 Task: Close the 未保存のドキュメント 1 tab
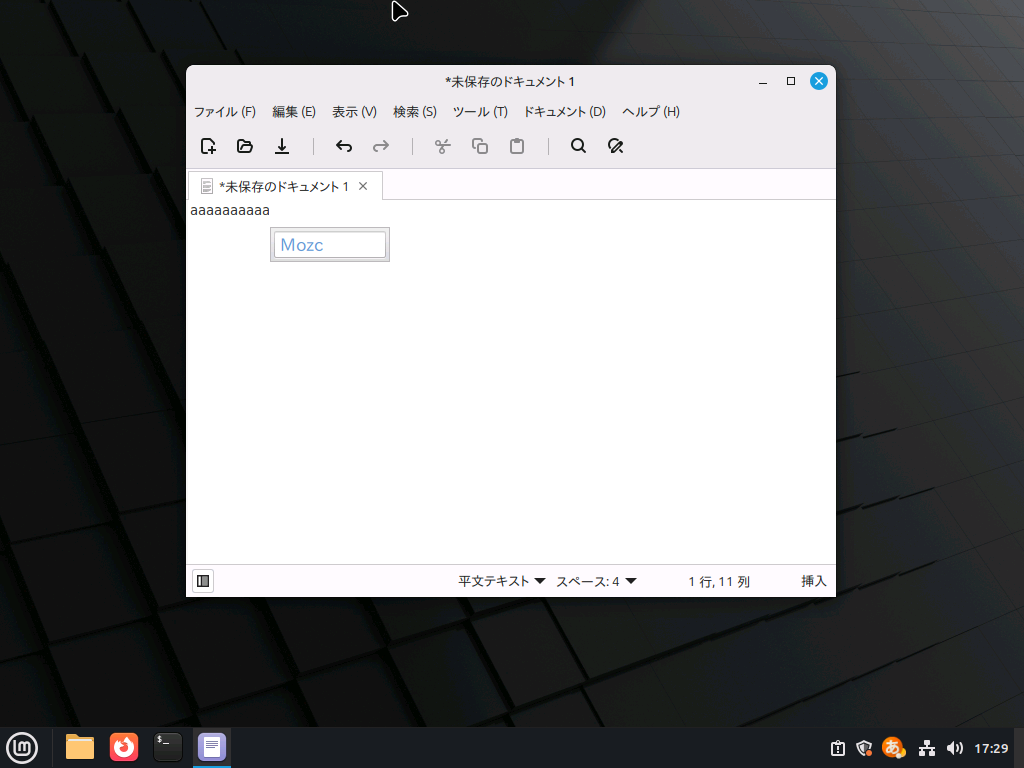pyautogui.click(x=363, y=186)
